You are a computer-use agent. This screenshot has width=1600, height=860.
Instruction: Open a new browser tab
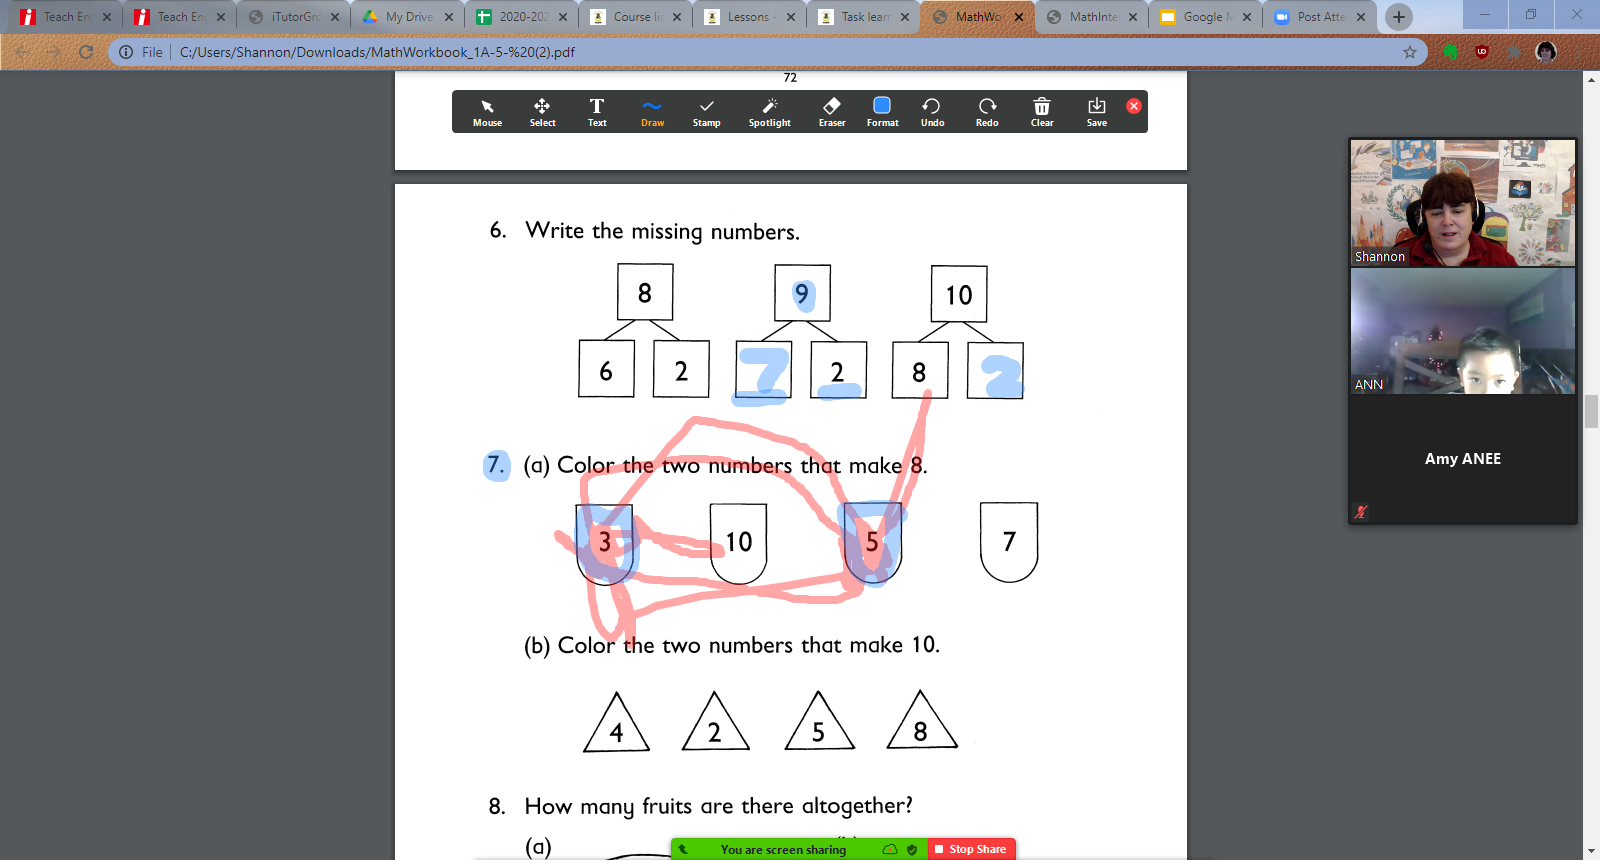1399,17
